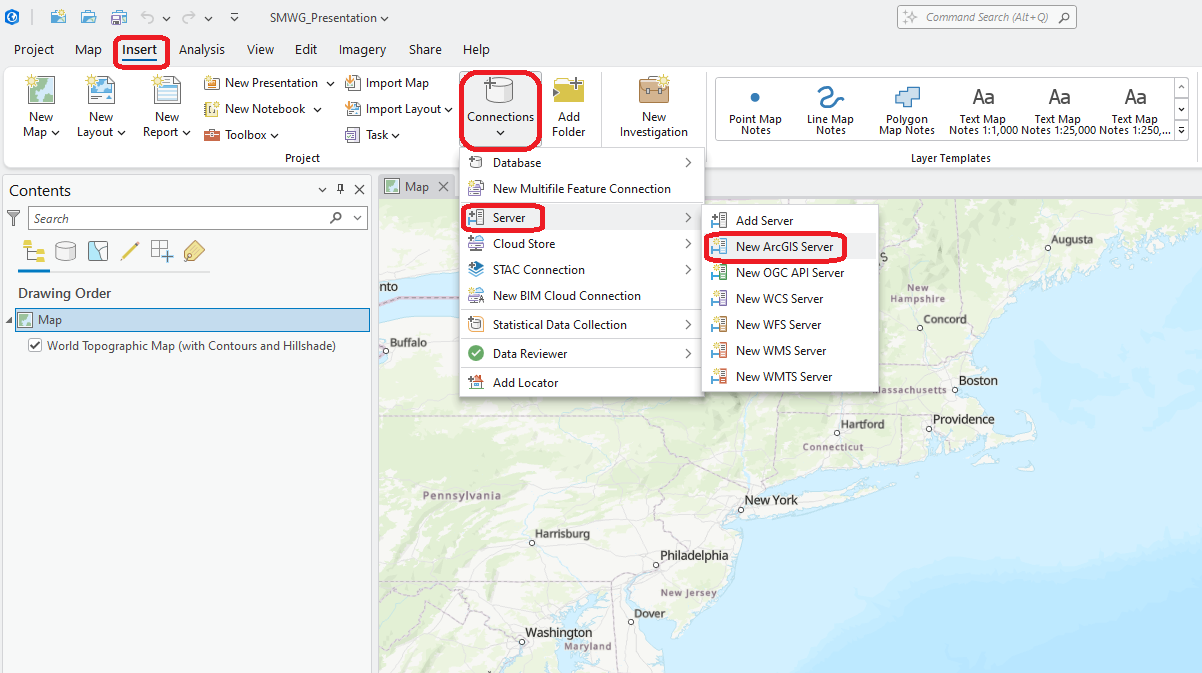Click New BIM Cloud Connection
Image resolution: width=1202 pixels, height=673 pixels.
581,296
